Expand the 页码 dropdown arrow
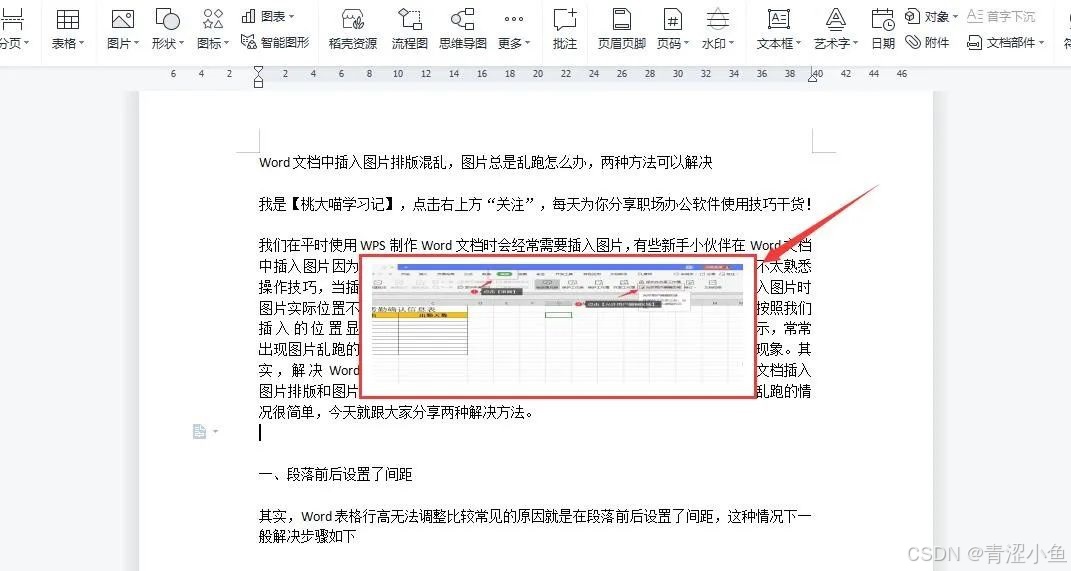Screen dimensions: 1071x571 [x=686, y=43]
